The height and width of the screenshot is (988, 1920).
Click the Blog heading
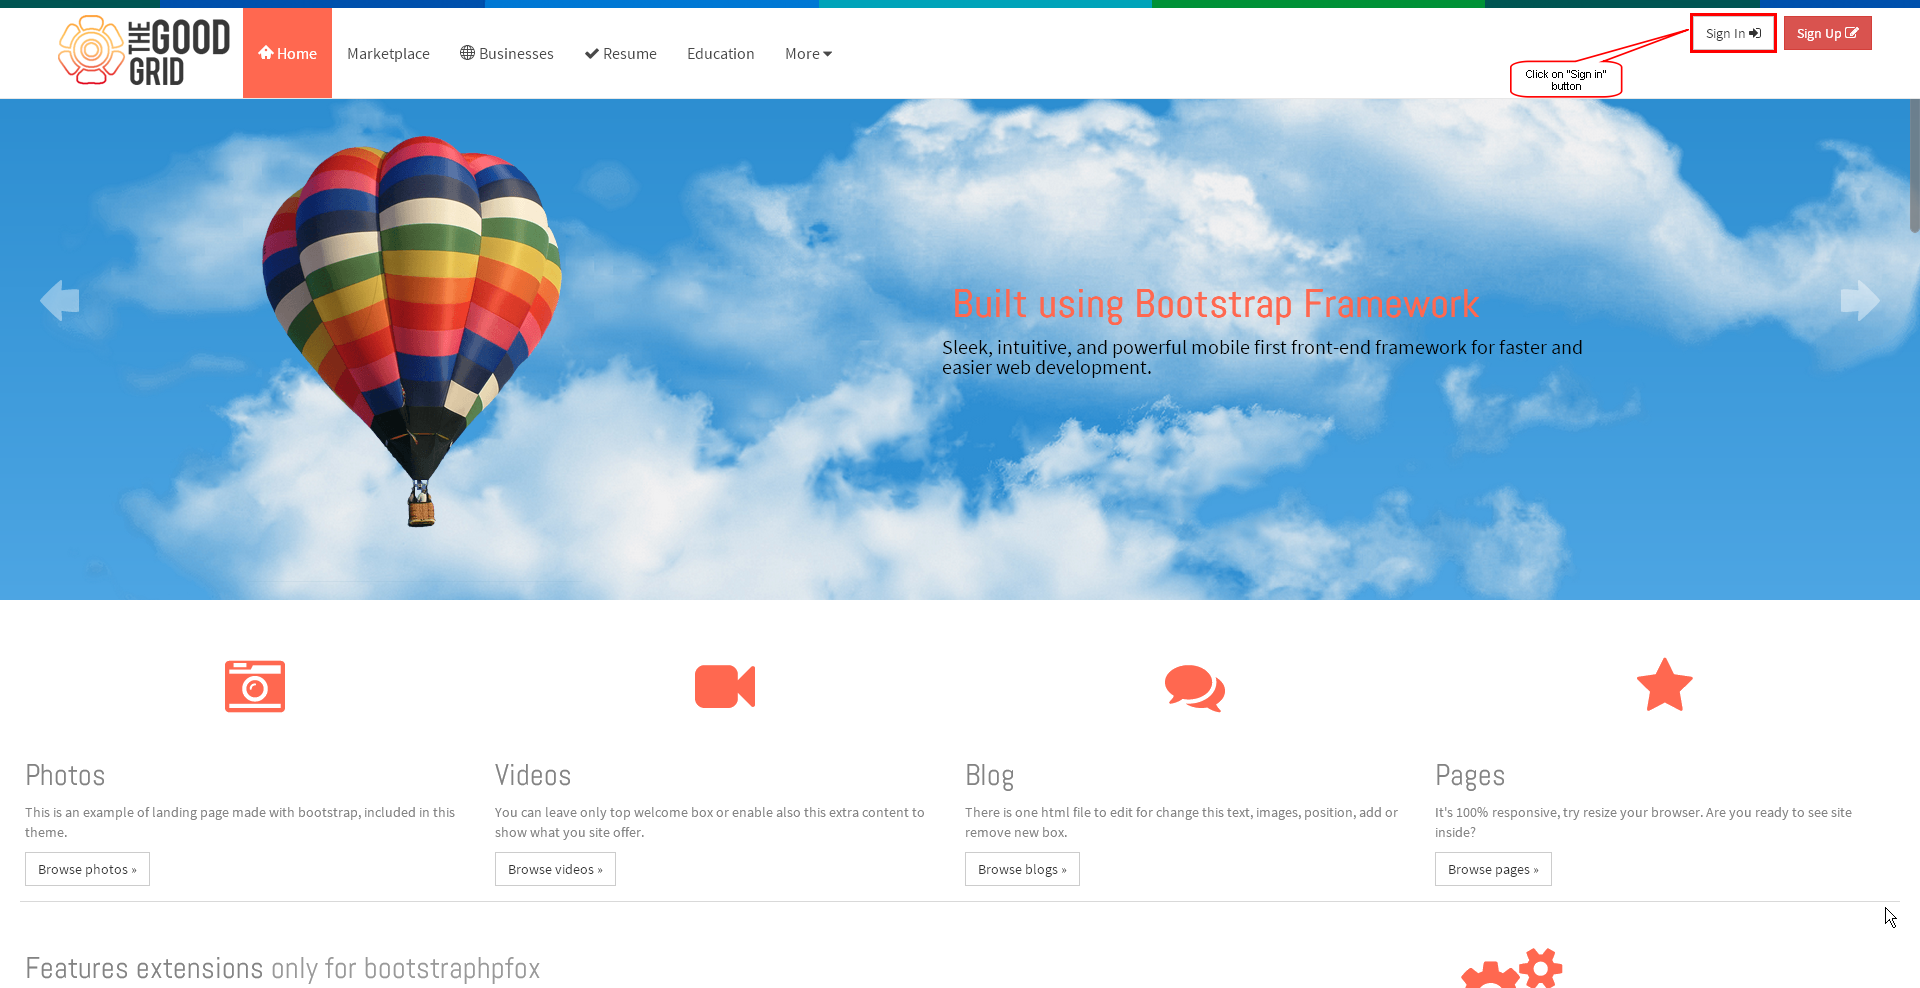pyautogui.click(x=990, y=775)
